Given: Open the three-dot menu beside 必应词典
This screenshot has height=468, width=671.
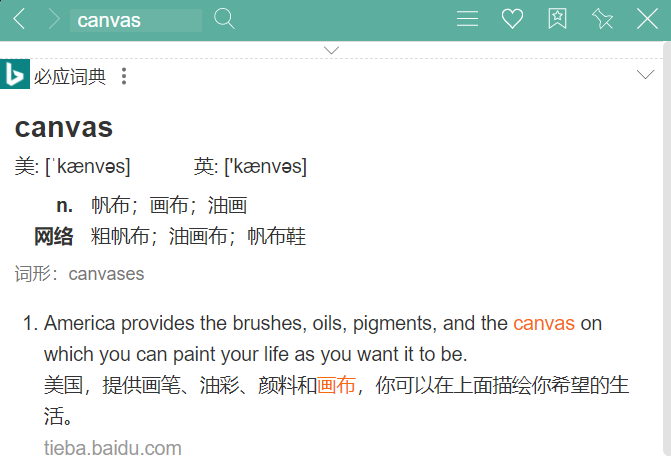Looking at the screenshot, I should point(124,76).
